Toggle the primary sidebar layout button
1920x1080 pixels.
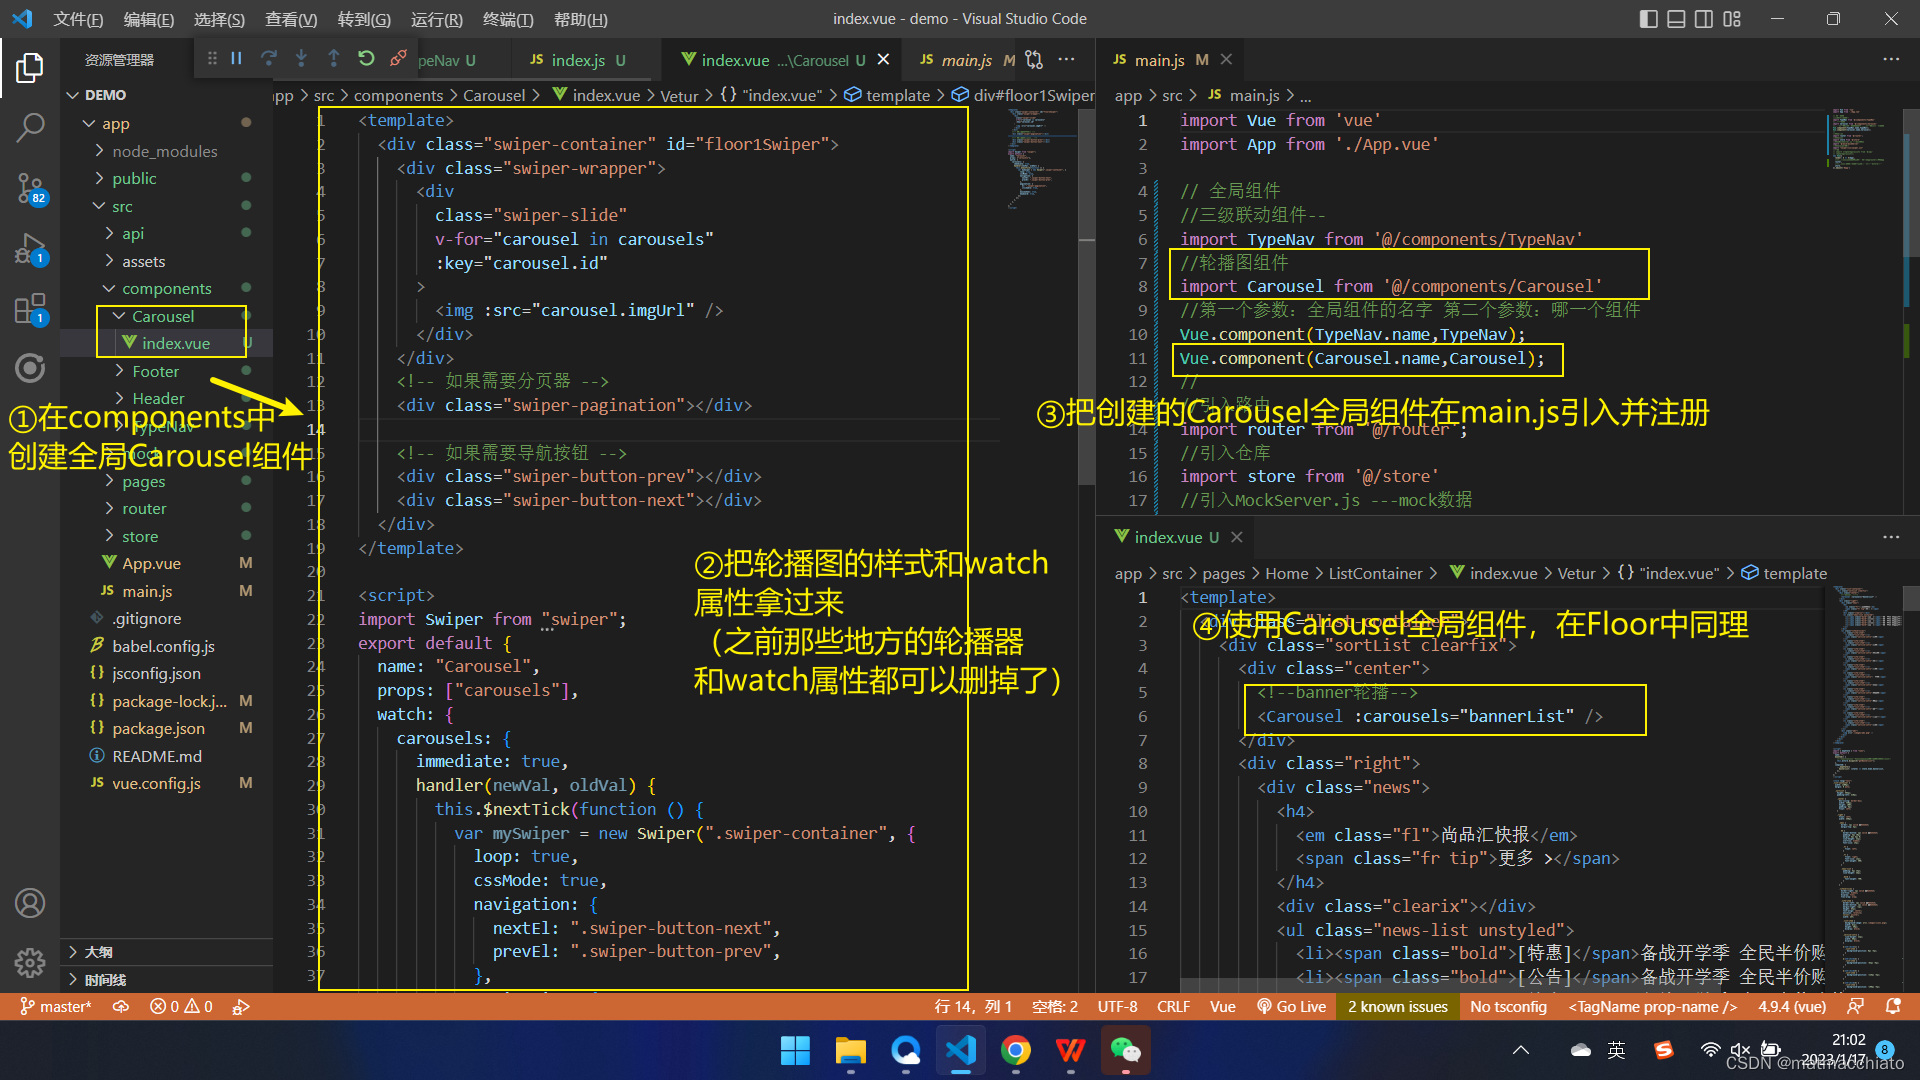[1648, 19]
